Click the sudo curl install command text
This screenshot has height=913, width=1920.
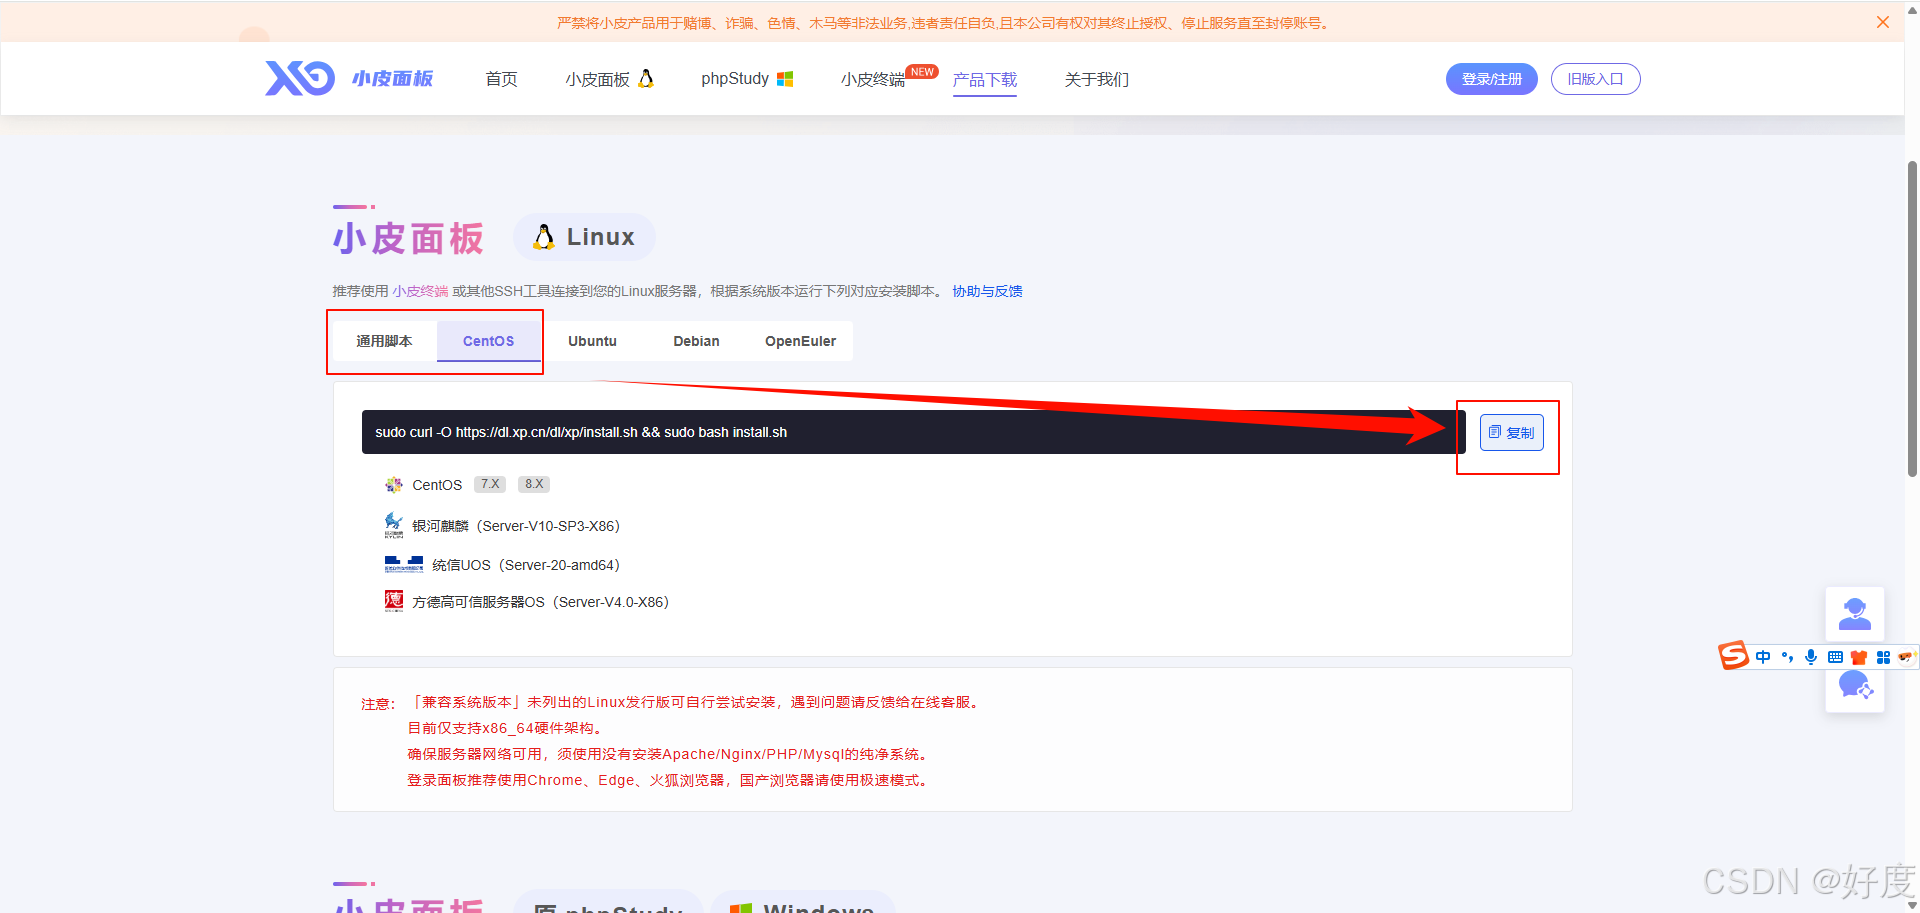click(581, 432)
